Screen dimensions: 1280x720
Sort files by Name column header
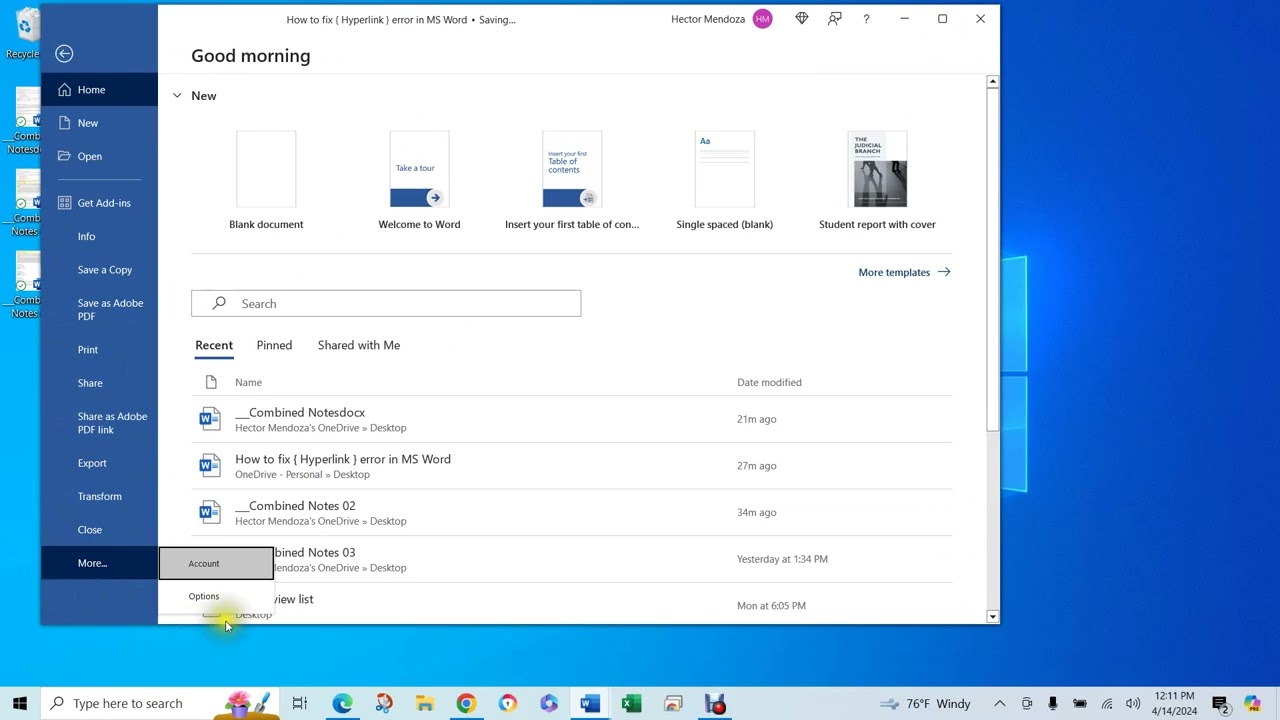248,383
